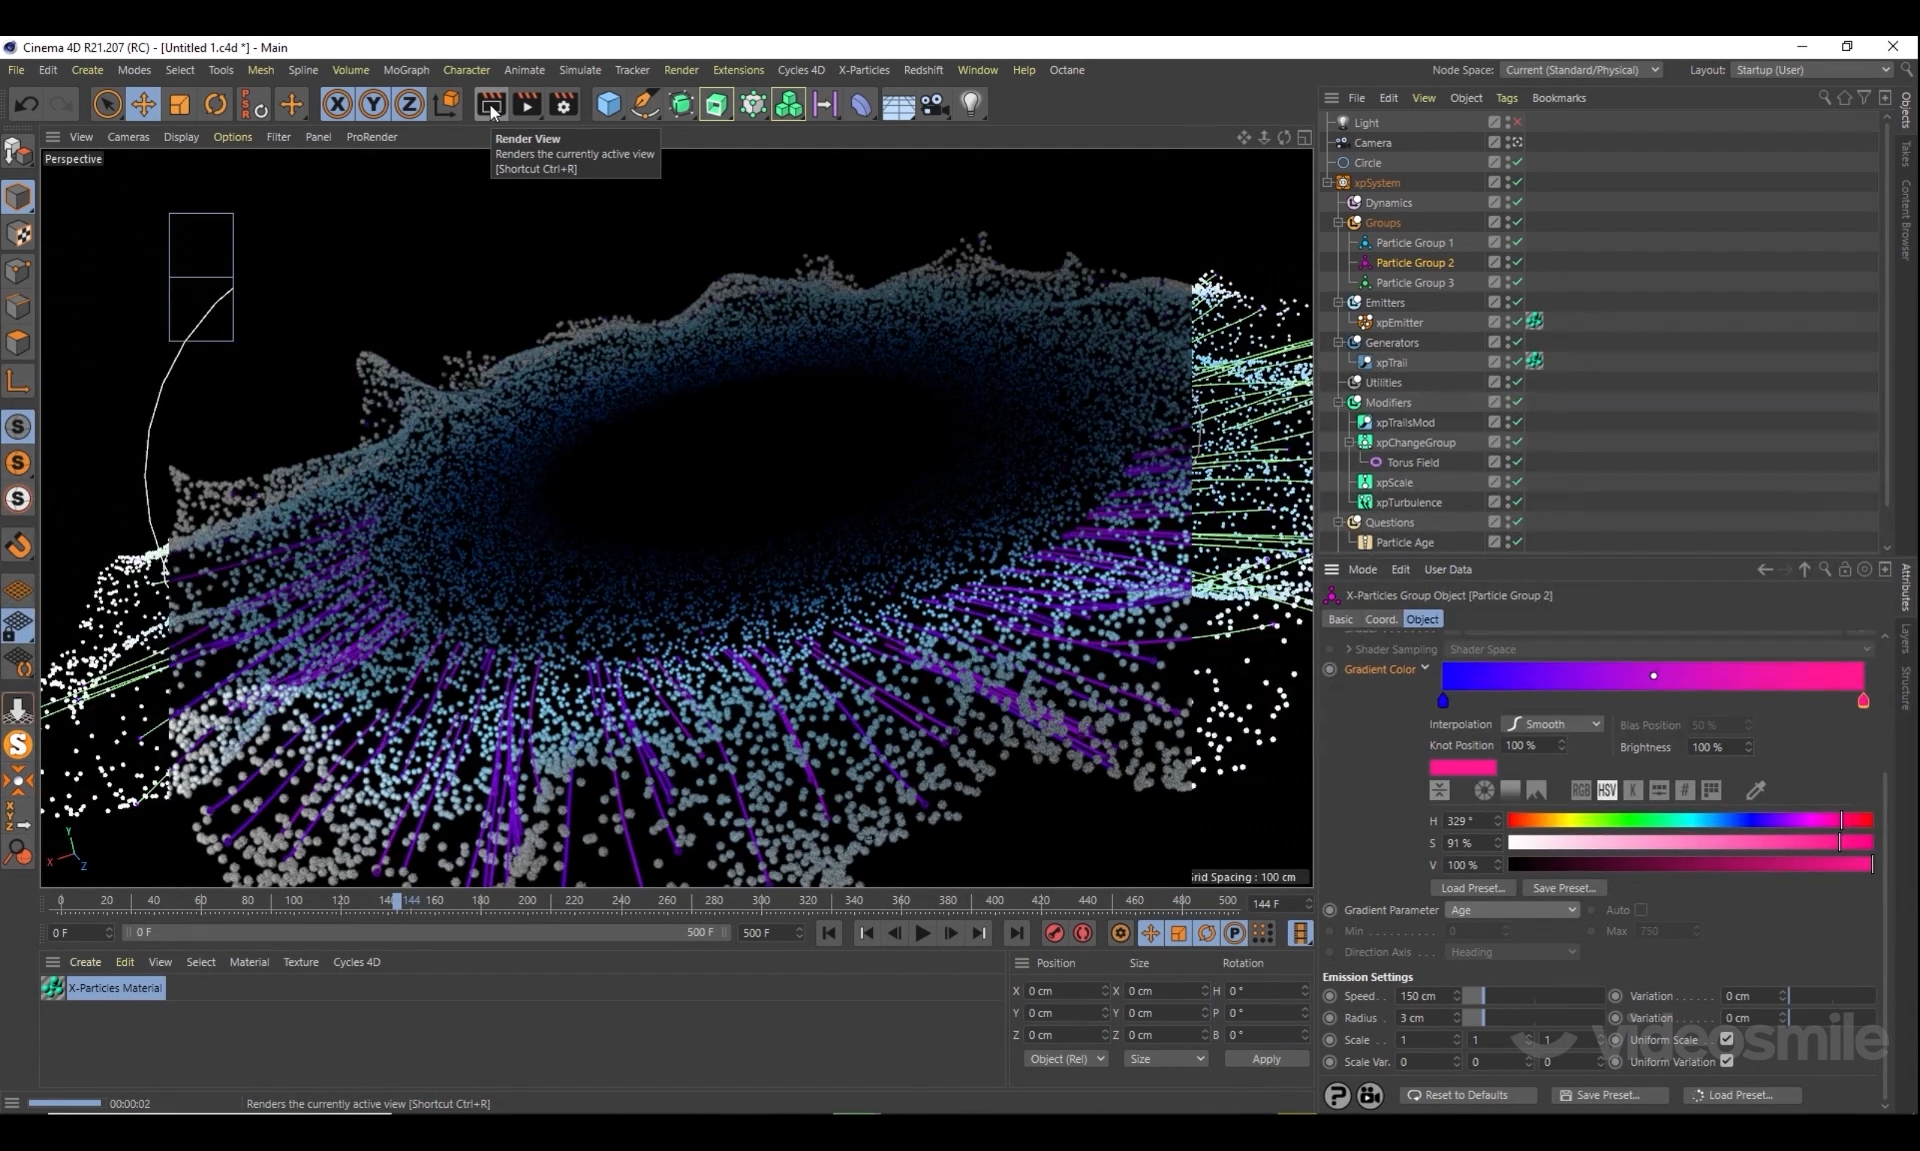Click the Light object toolbar icon
The width and height of the screenshot is (1920, 1151).
click(970, 104)
